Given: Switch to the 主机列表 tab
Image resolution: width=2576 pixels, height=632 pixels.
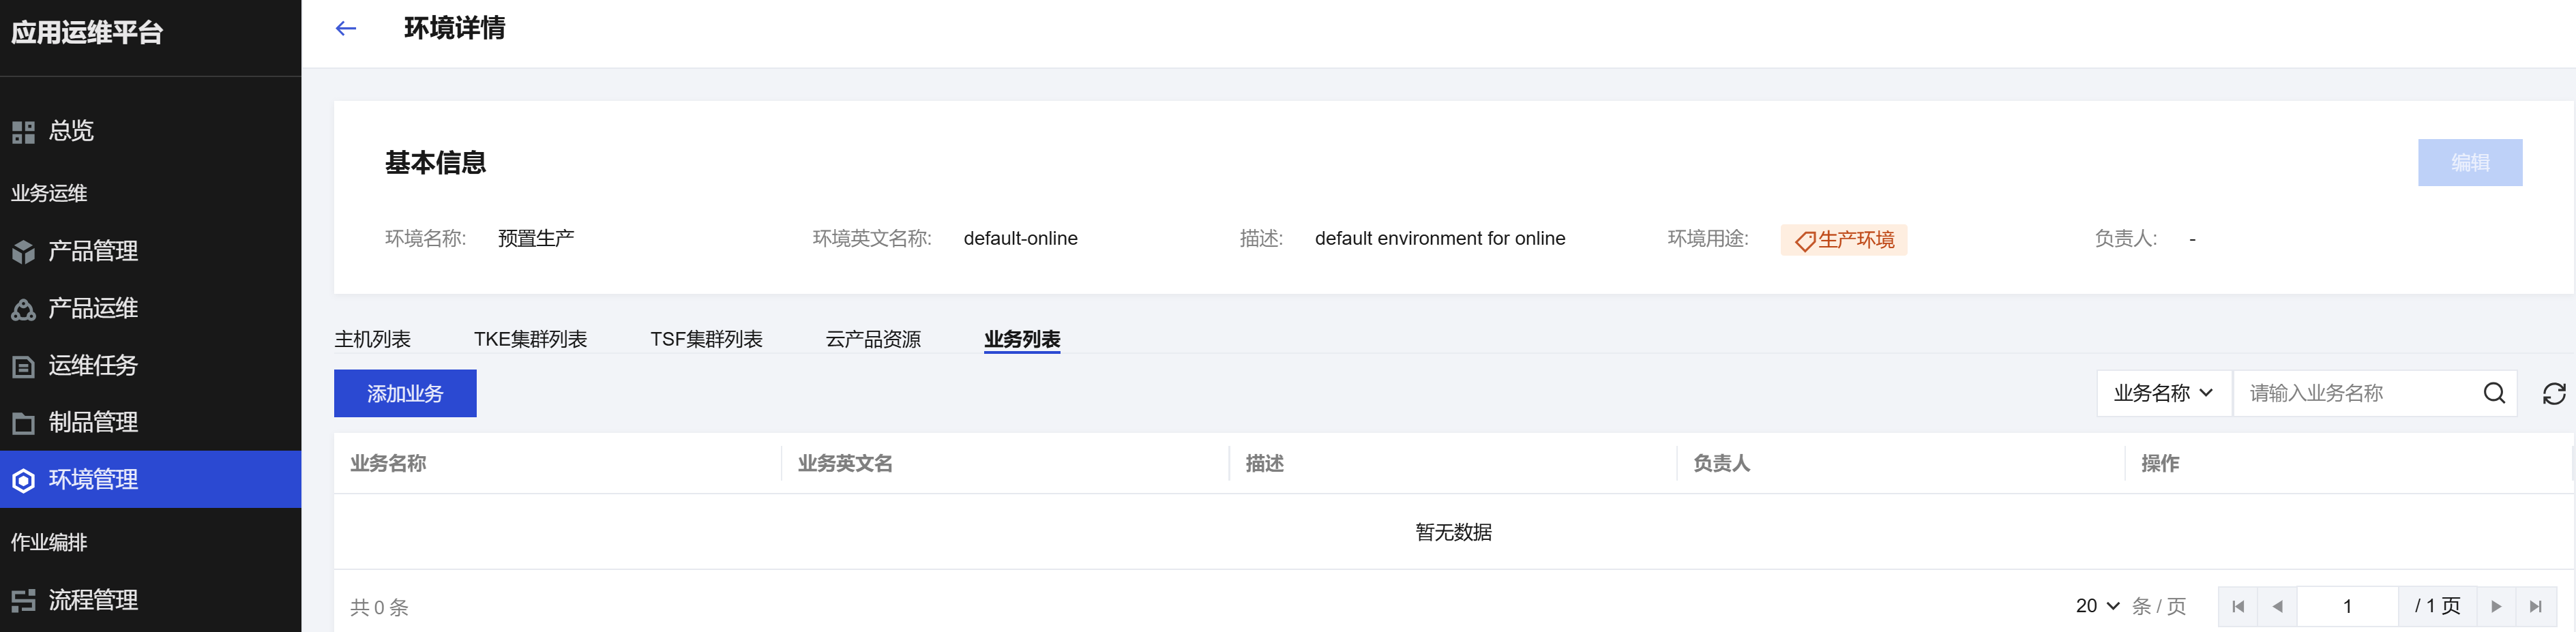Looking at the screenshot, I should coord(372,339).
